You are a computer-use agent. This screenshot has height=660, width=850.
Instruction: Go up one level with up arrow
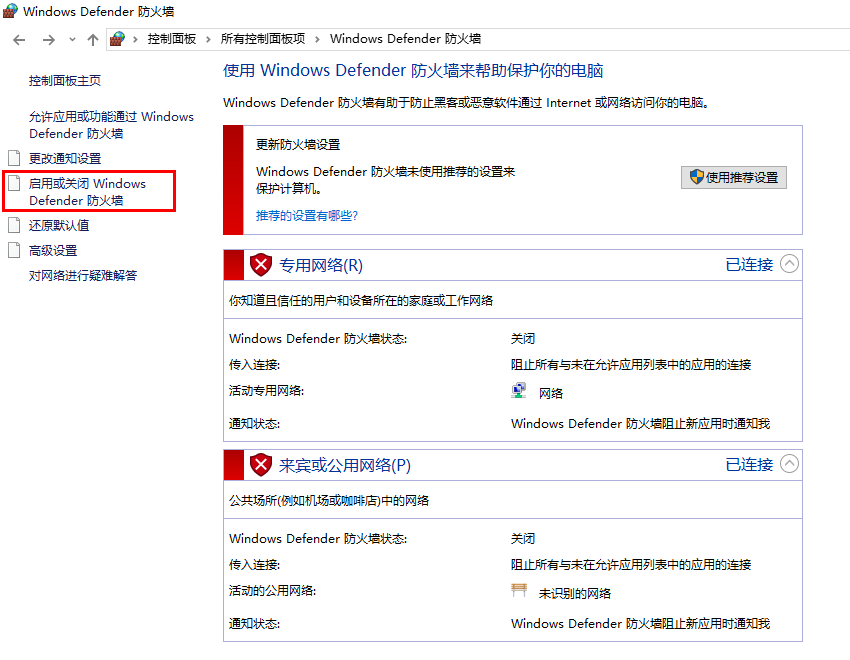point(93,40)
